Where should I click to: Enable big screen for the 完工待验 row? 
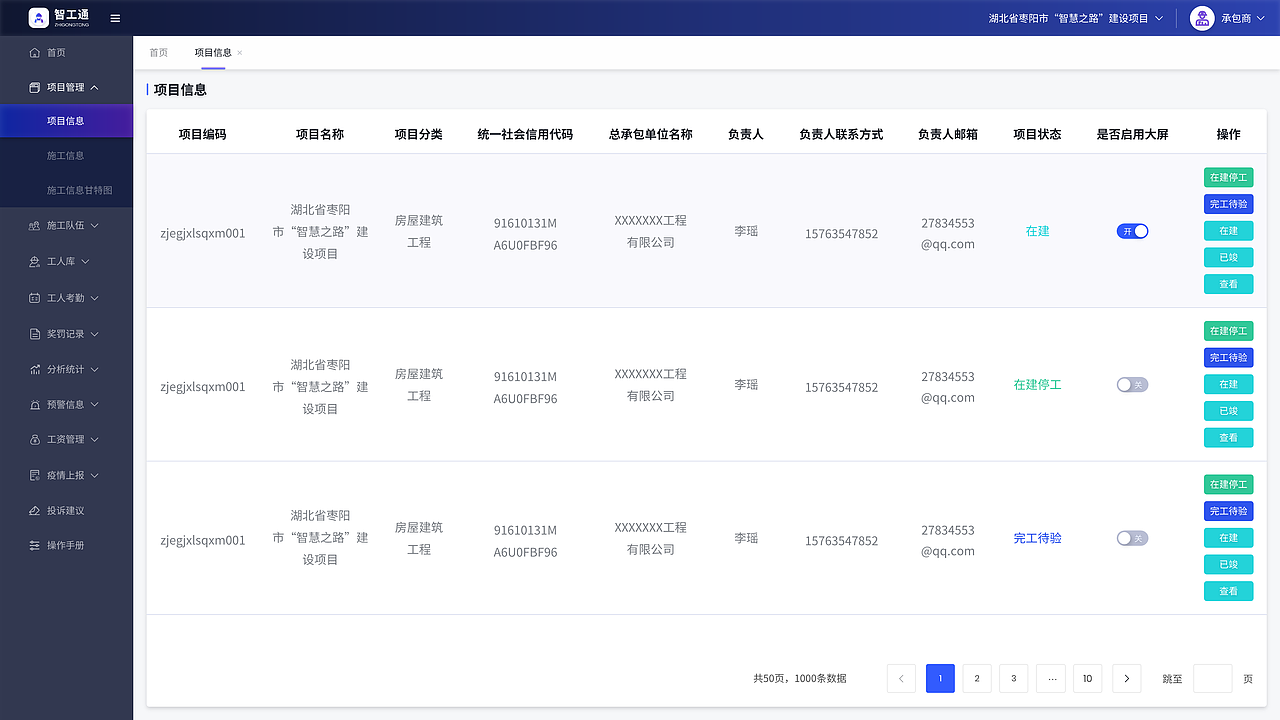[1132, 537]
